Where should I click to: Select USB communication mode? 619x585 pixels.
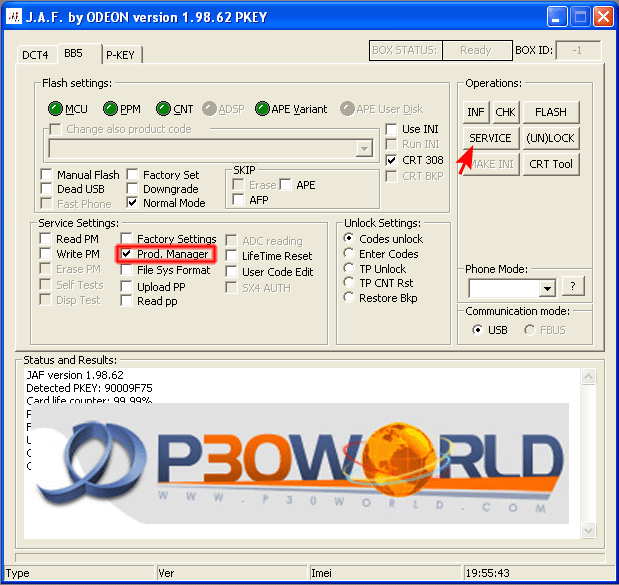pyautogui.click(x=478, y=330)
